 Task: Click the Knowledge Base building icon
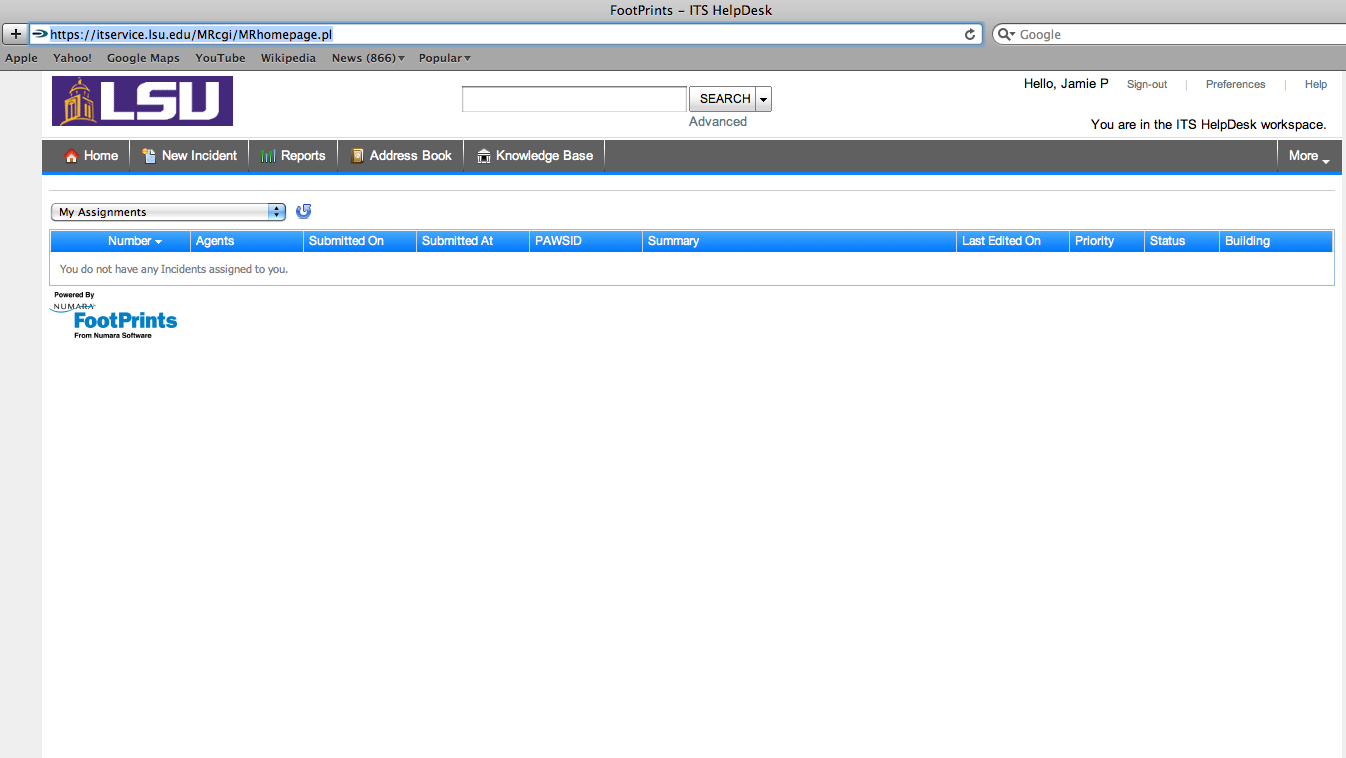(x=484, y=156)
